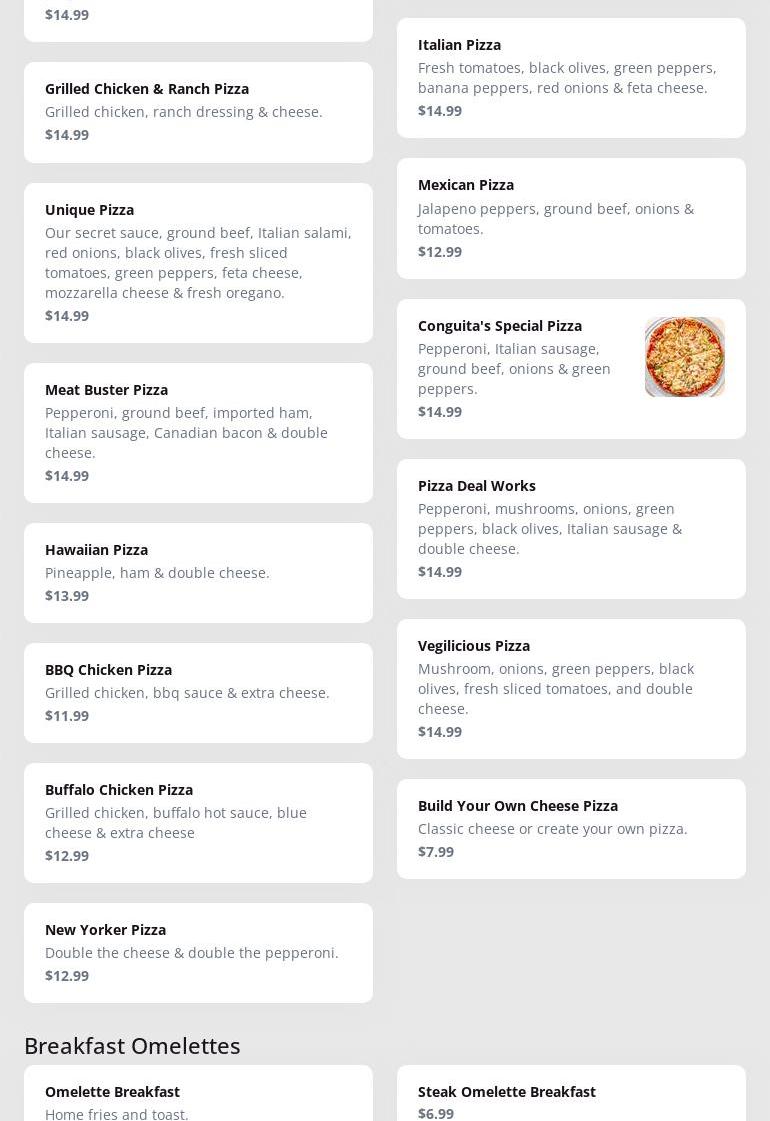Select the Vegilicious Pizza card
Image resolution: width=770 pixels, height=1121 pixels.
tap(571, 688)
